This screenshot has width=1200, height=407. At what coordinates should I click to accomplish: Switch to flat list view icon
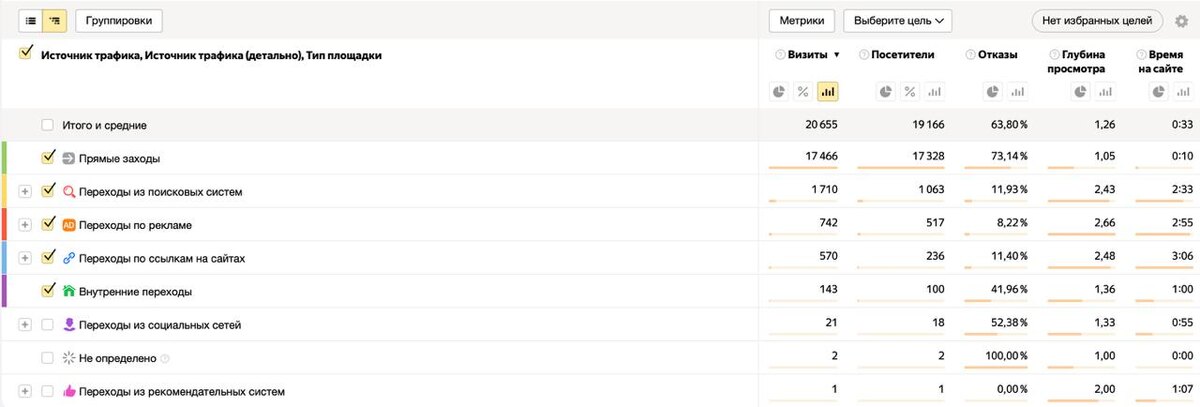pos(30,20)
